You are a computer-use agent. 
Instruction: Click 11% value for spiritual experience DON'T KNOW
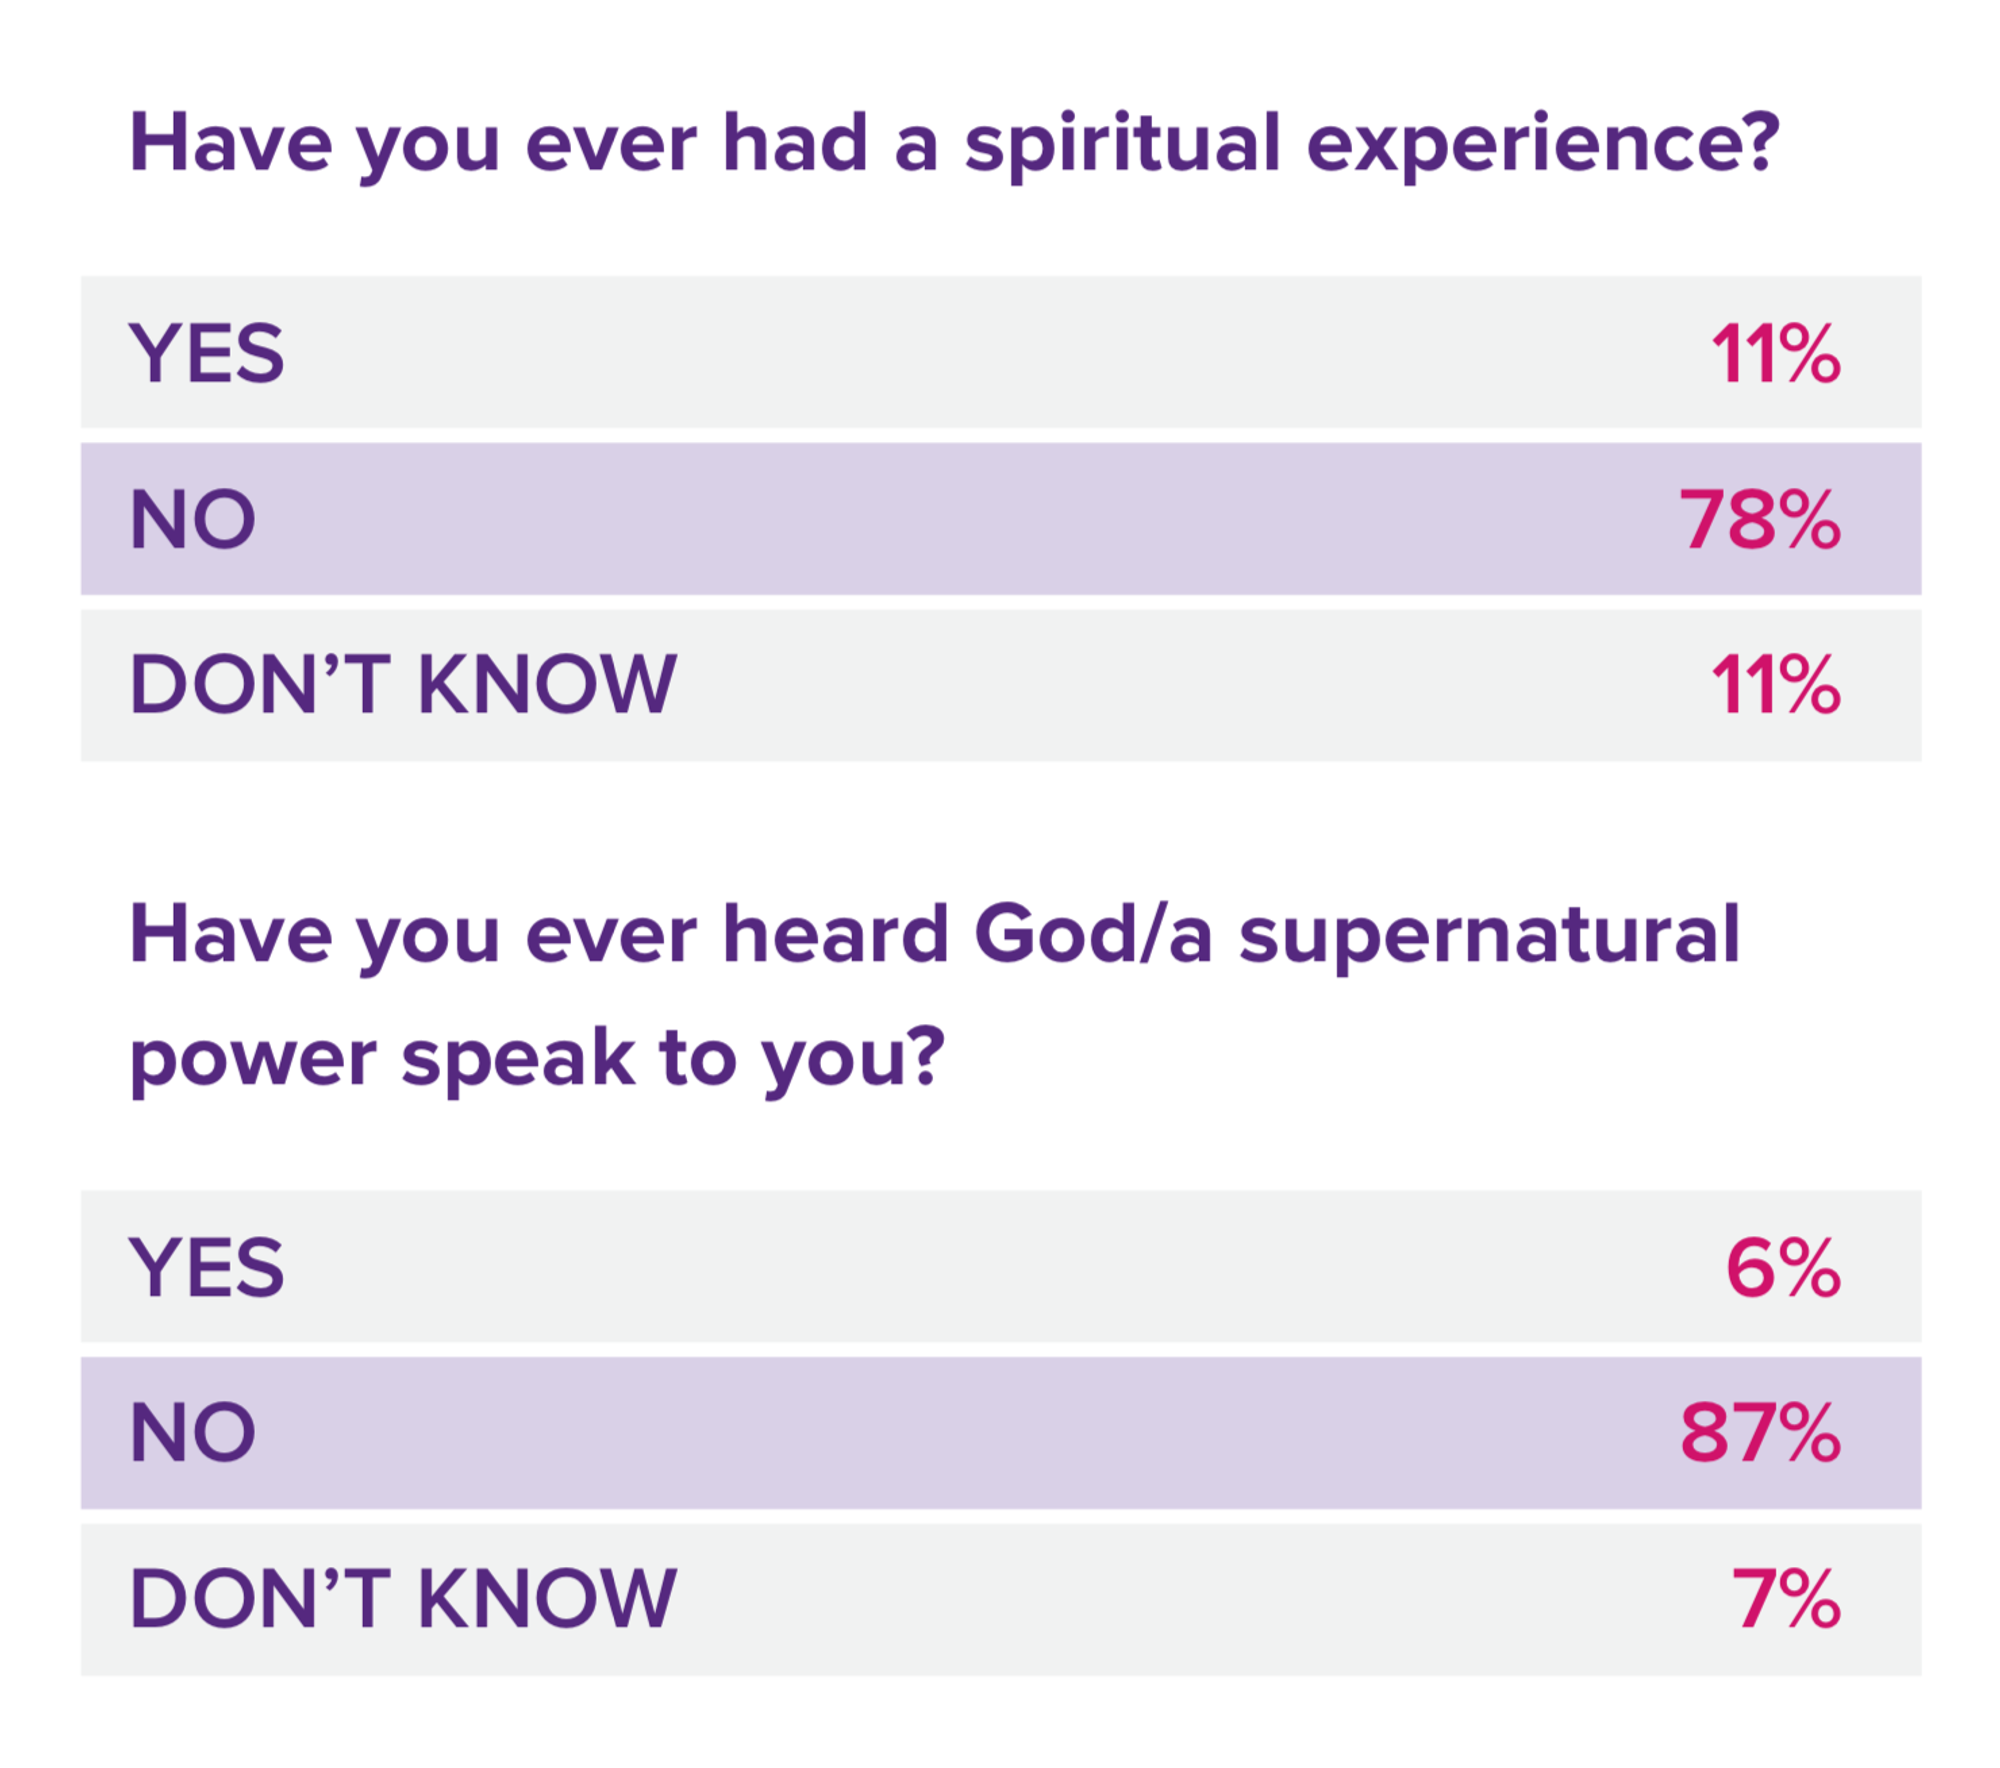pos(1775,685)
